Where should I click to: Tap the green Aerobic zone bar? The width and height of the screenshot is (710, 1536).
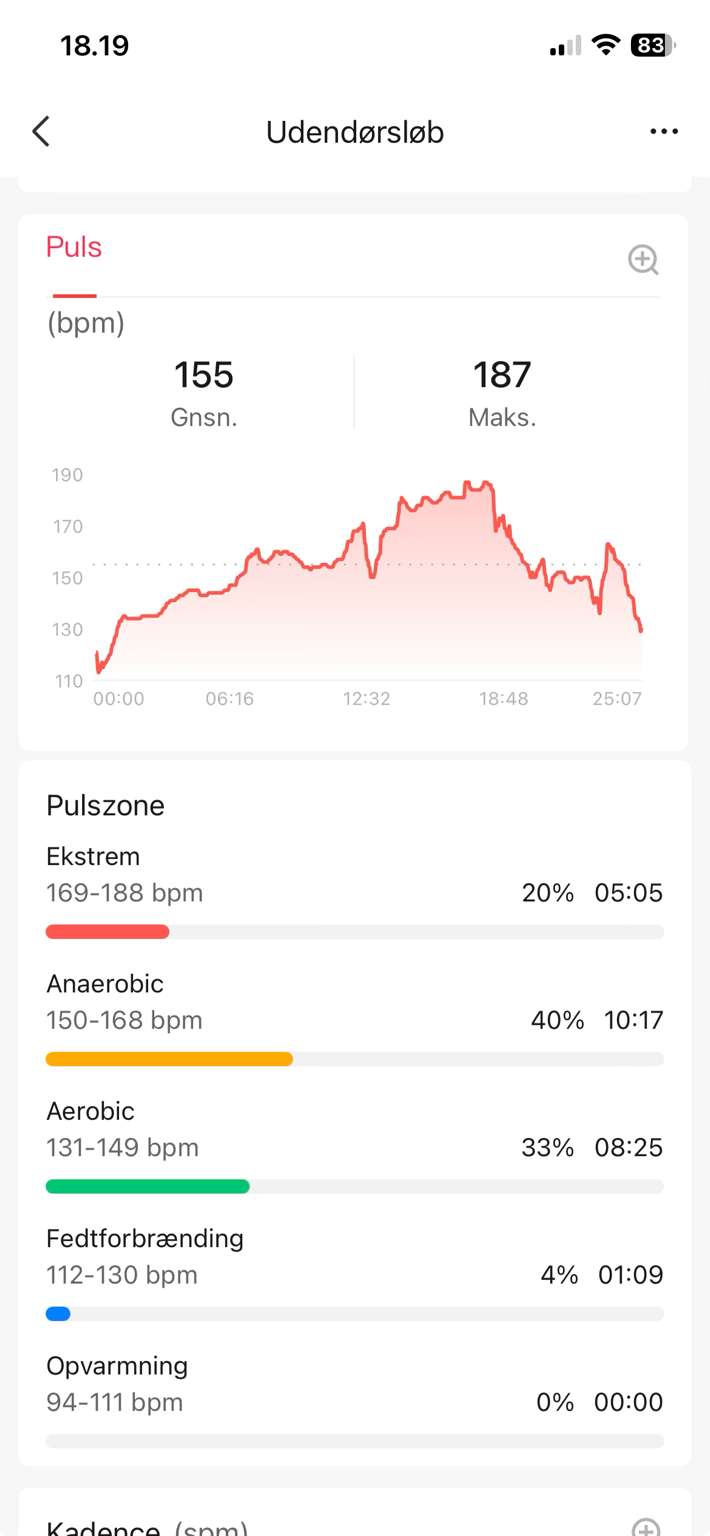click(148, 1186)
